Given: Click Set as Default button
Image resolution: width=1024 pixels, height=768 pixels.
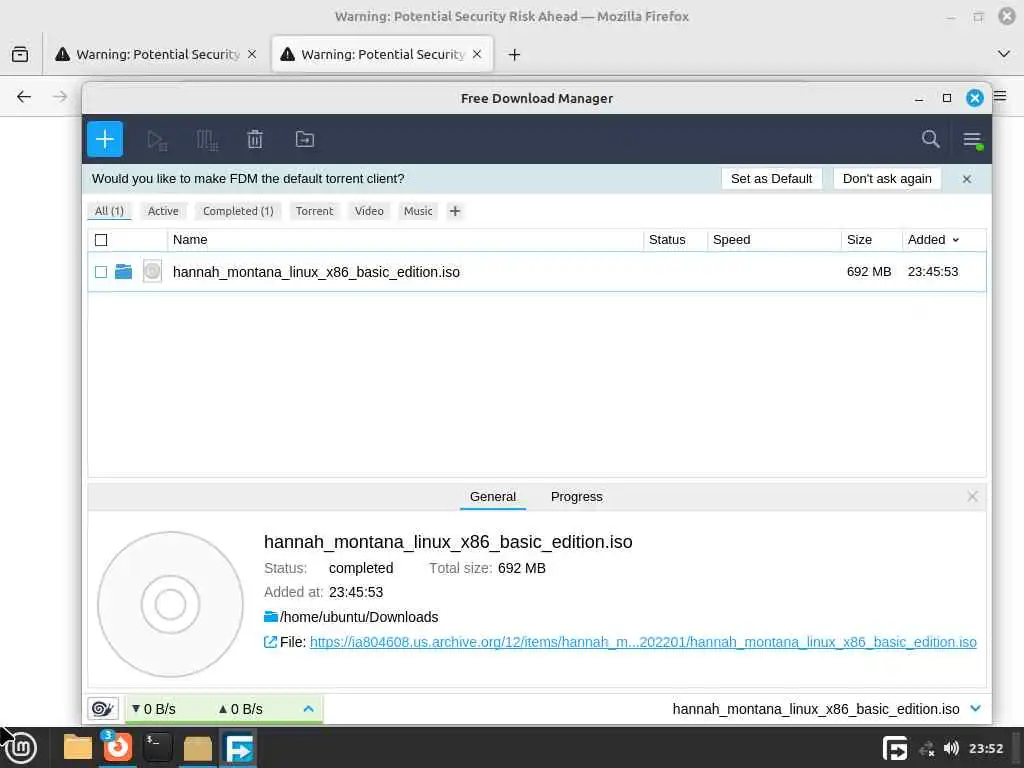Looking at the screenshot, I should coord(771,179).
